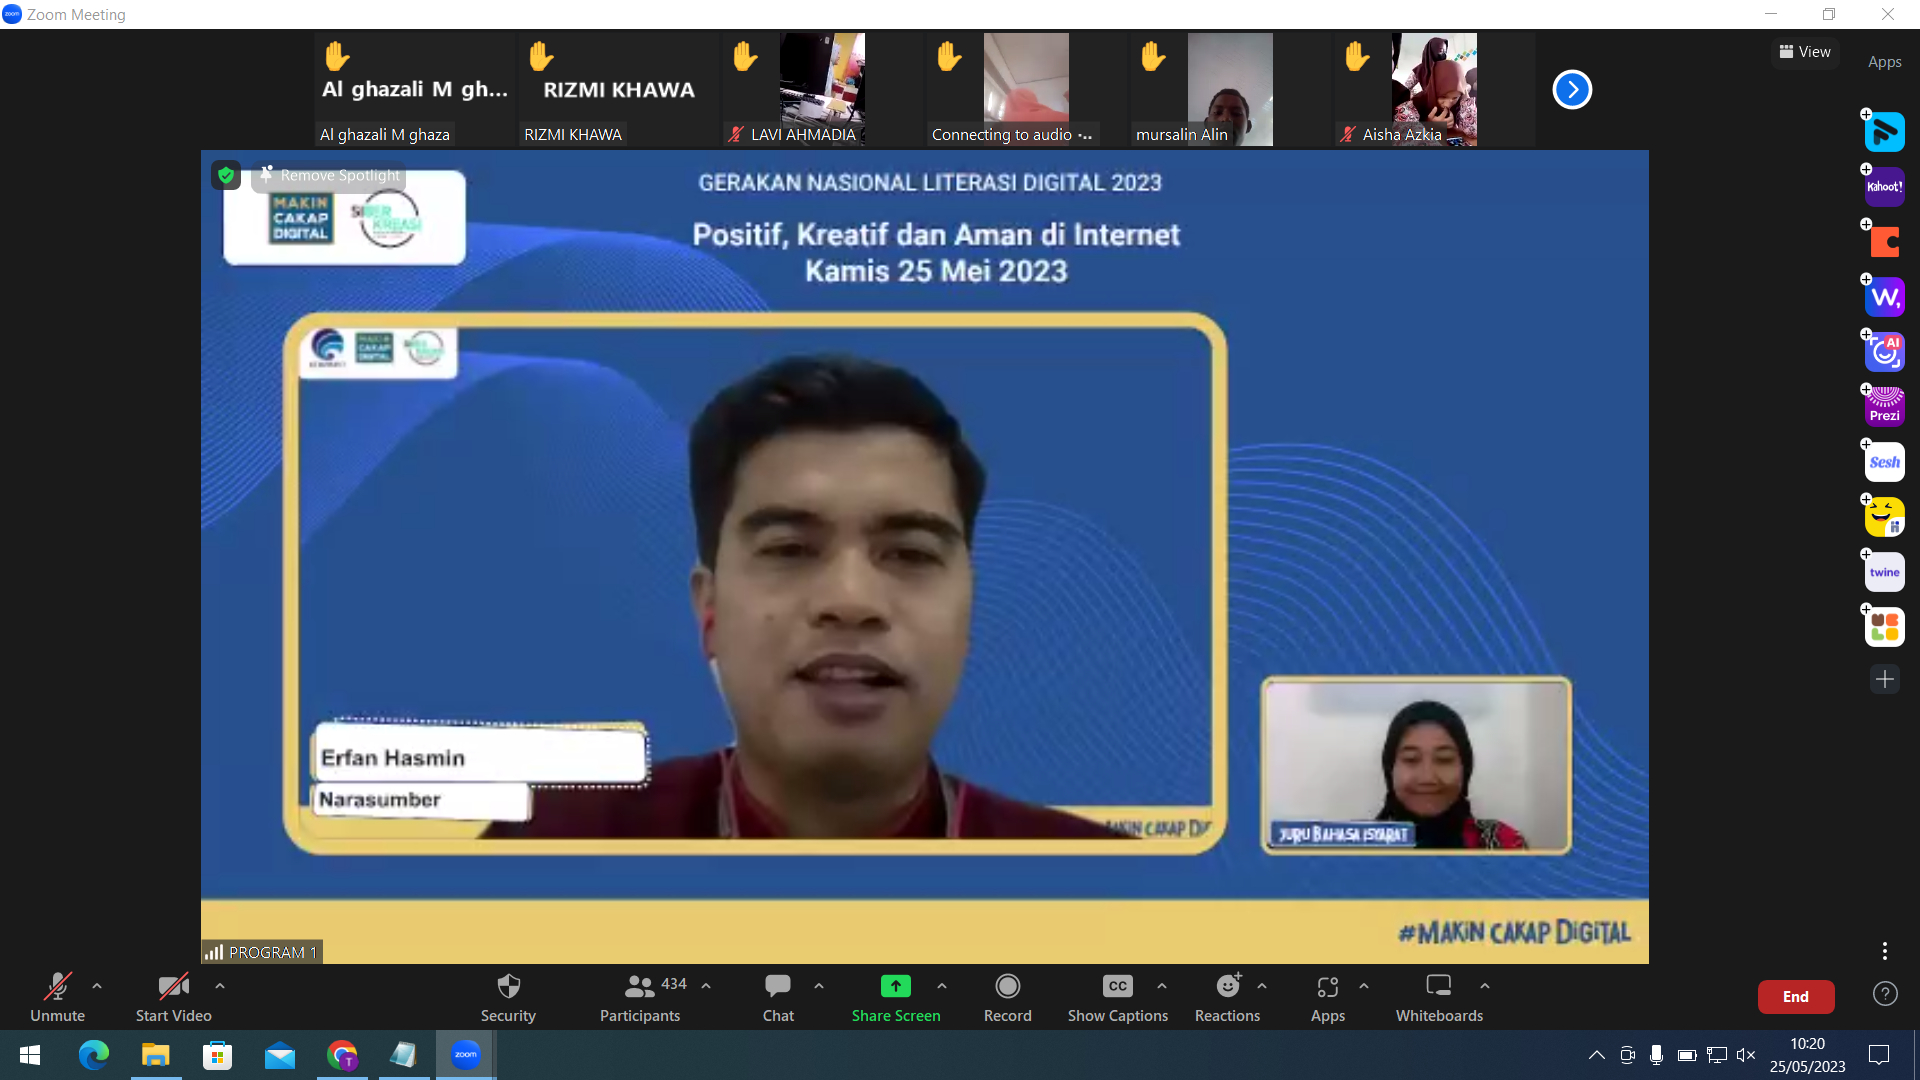Select Al ghazali M ghaza participant tile
The width and height of the screenshot is (1920, 1080).
415,90
